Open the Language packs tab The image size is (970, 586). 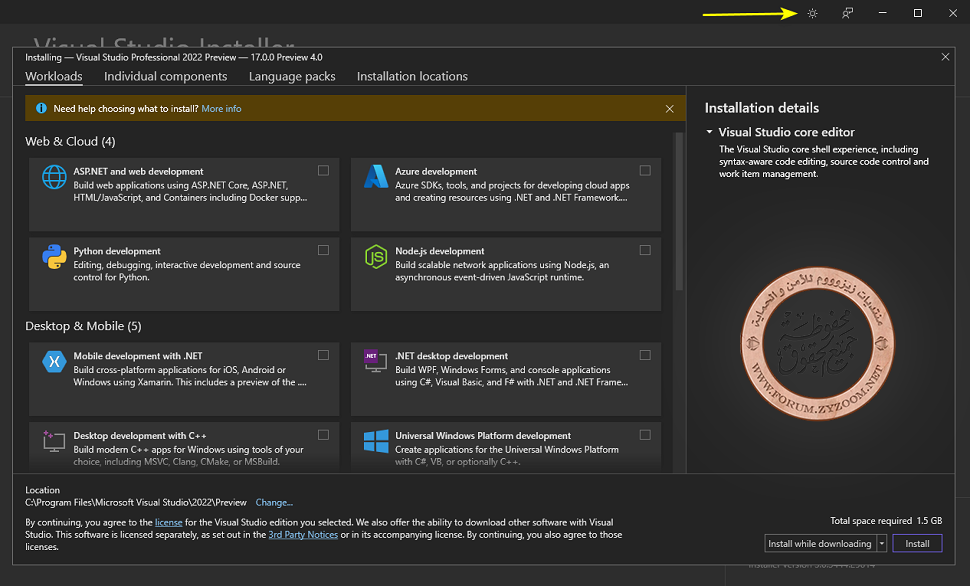pyautogui.click(x=292, y=76)
